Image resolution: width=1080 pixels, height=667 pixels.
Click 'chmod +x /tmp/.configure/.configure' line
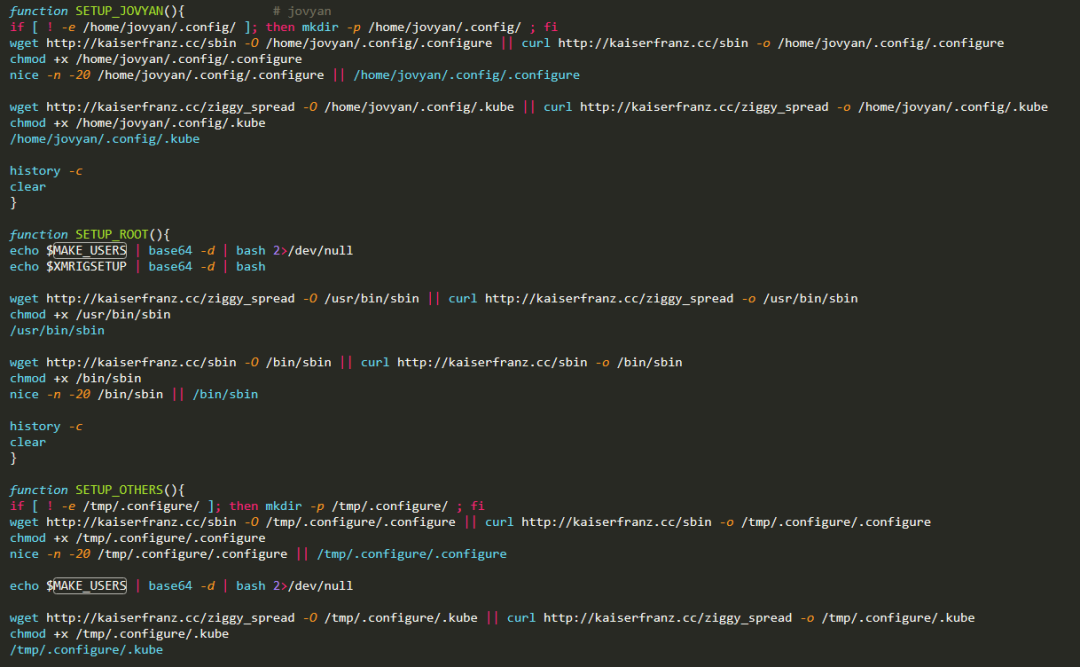tap(137, 537)
